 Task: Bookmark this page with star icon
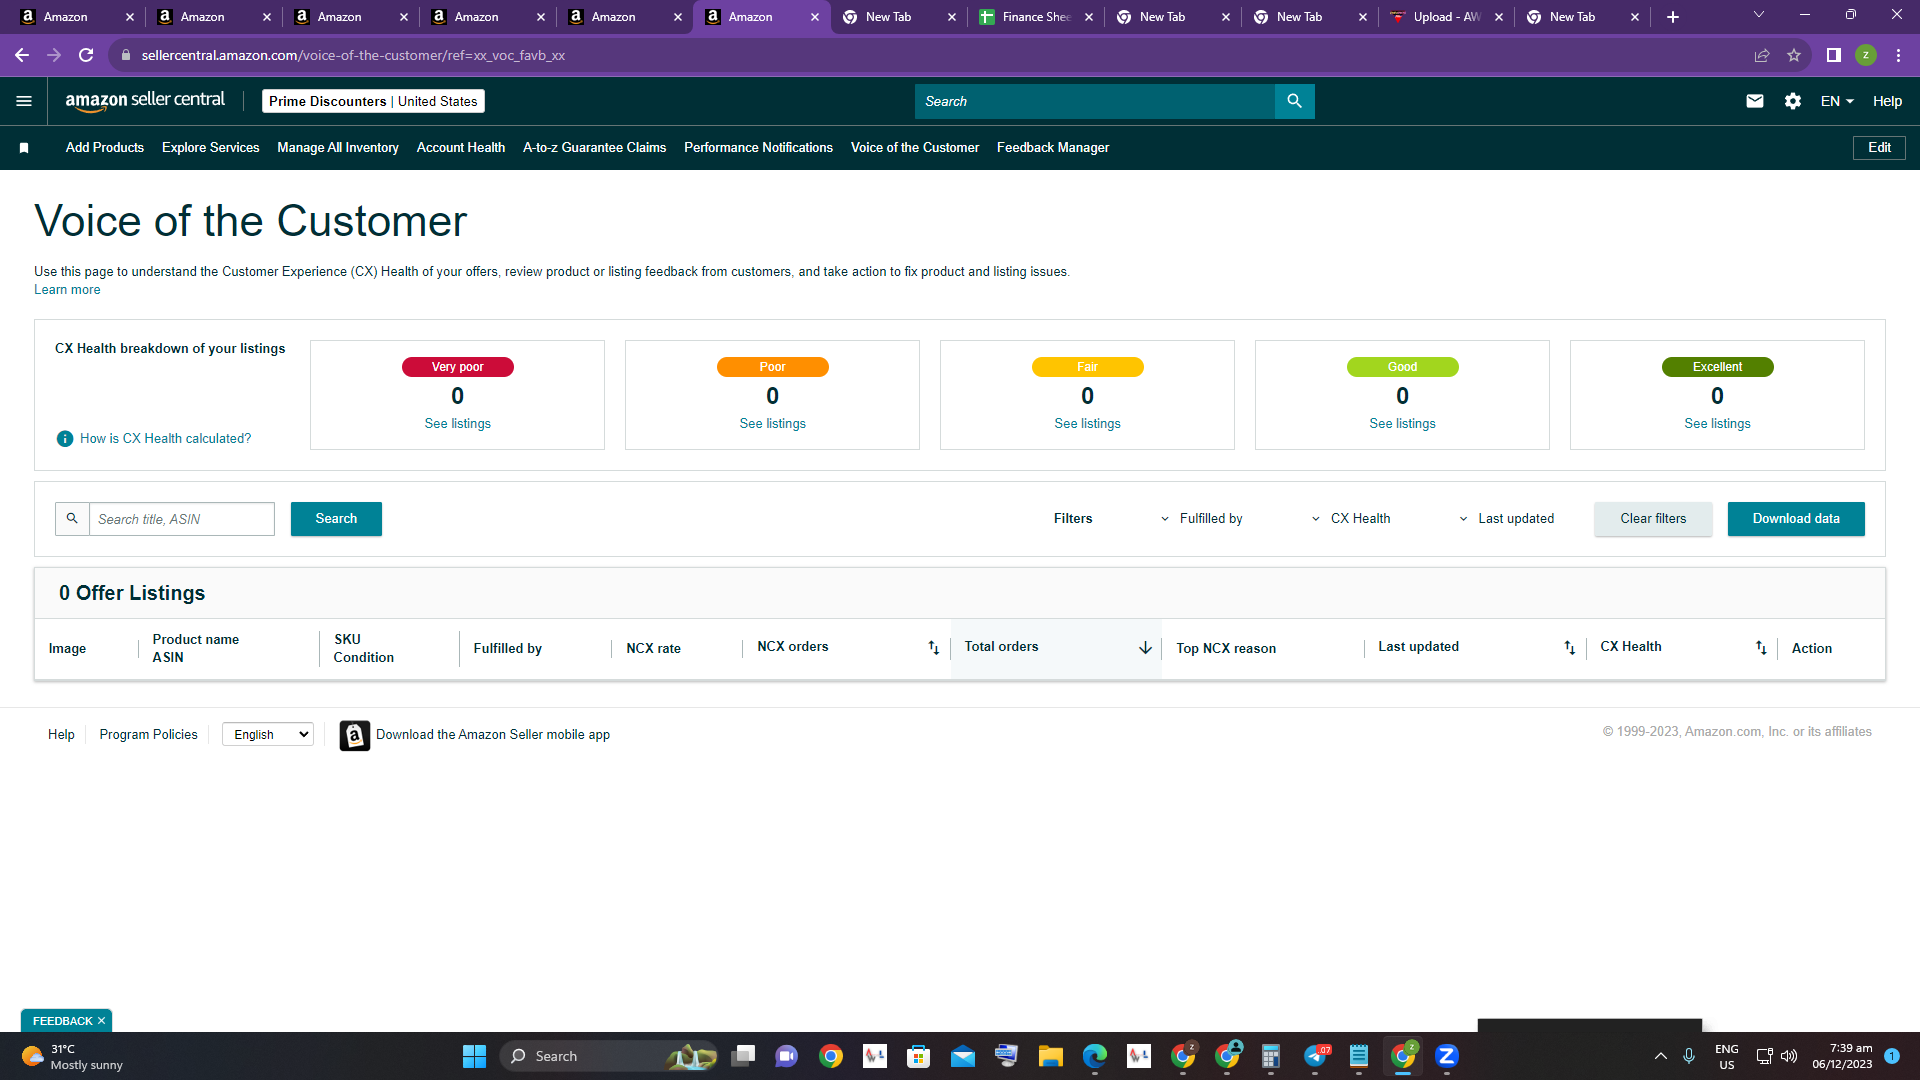tap(1794, 55)
